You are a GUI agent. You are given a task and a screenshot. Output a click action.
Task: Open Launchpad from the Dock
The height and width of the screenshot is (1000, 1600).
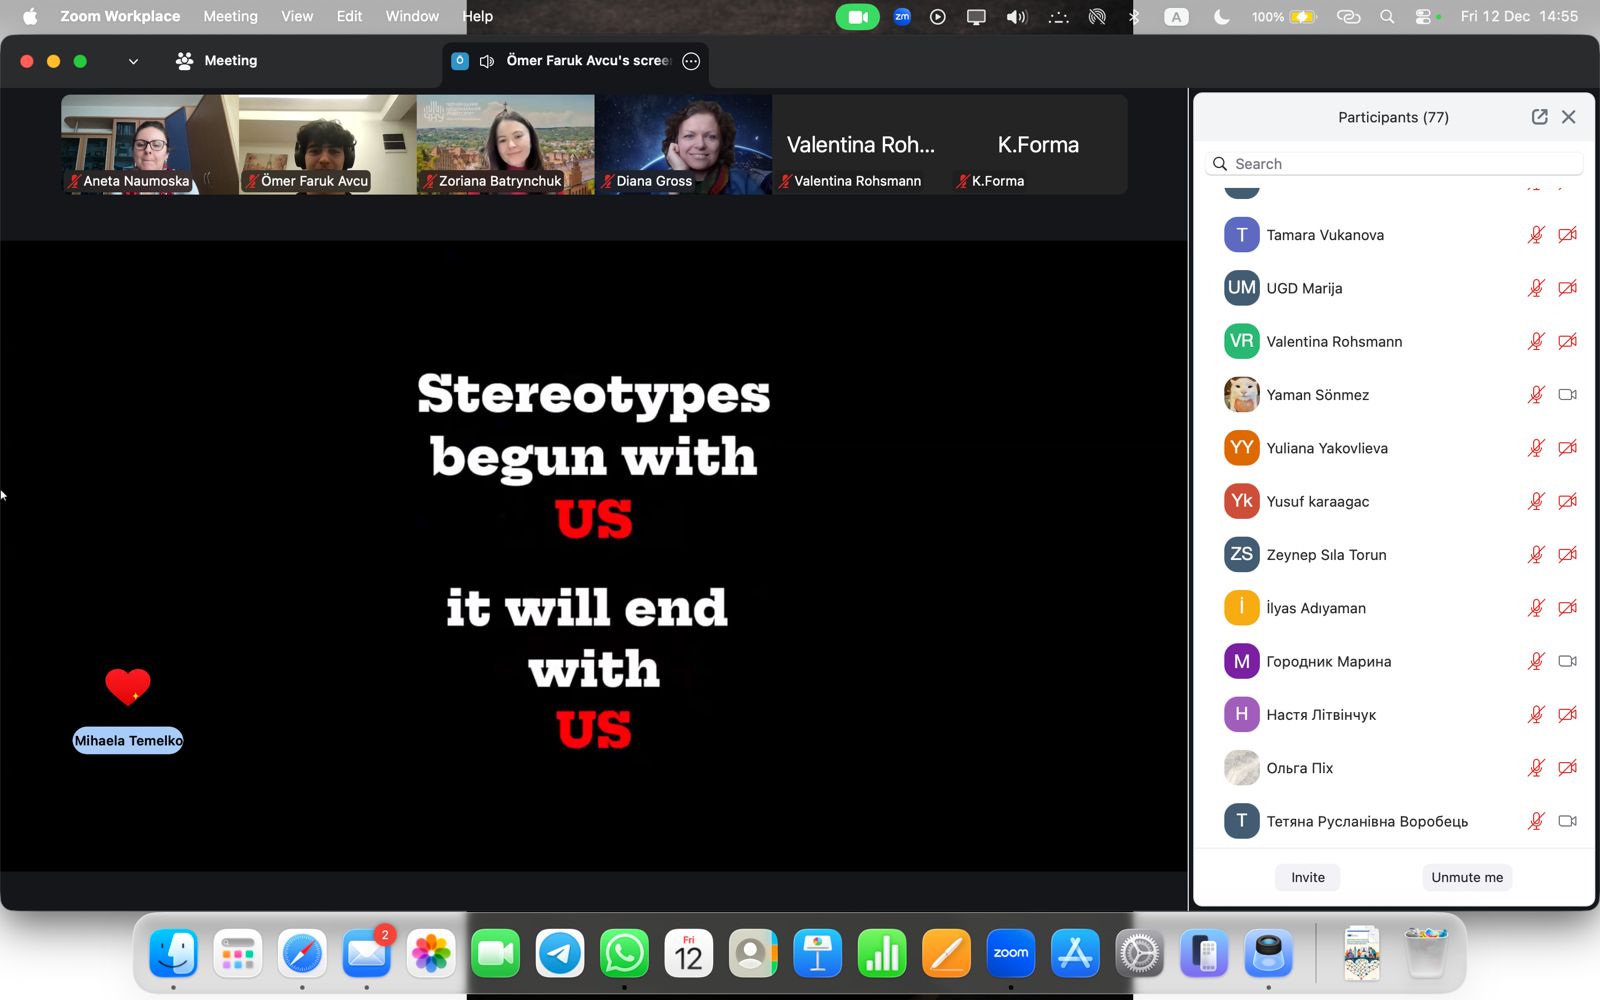click(x=238, y=953)
